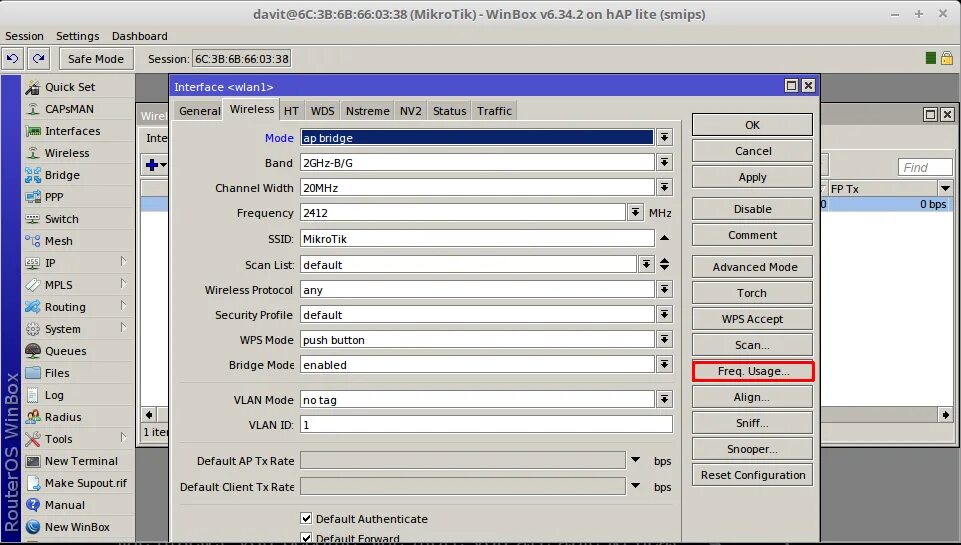Open the Wireless Protocol dropdown
Viewport: 961px width, 545px height.
click(664, 289)
